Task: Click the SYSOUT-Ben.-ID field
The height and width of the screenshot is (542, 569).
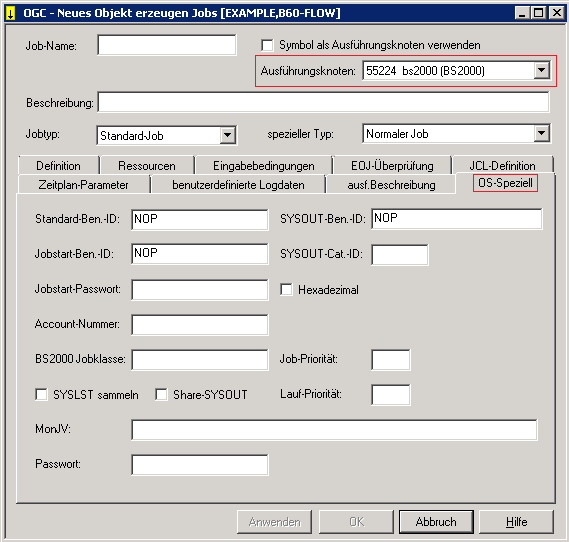Action: point(457,218)
